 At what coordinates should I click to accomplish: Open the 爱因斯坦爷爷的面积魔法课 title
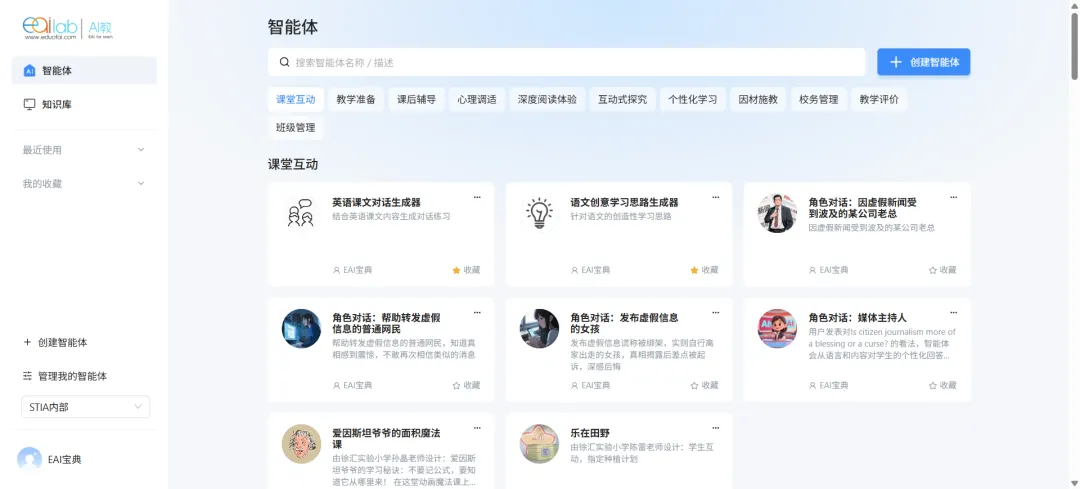[x=386, y=439]
